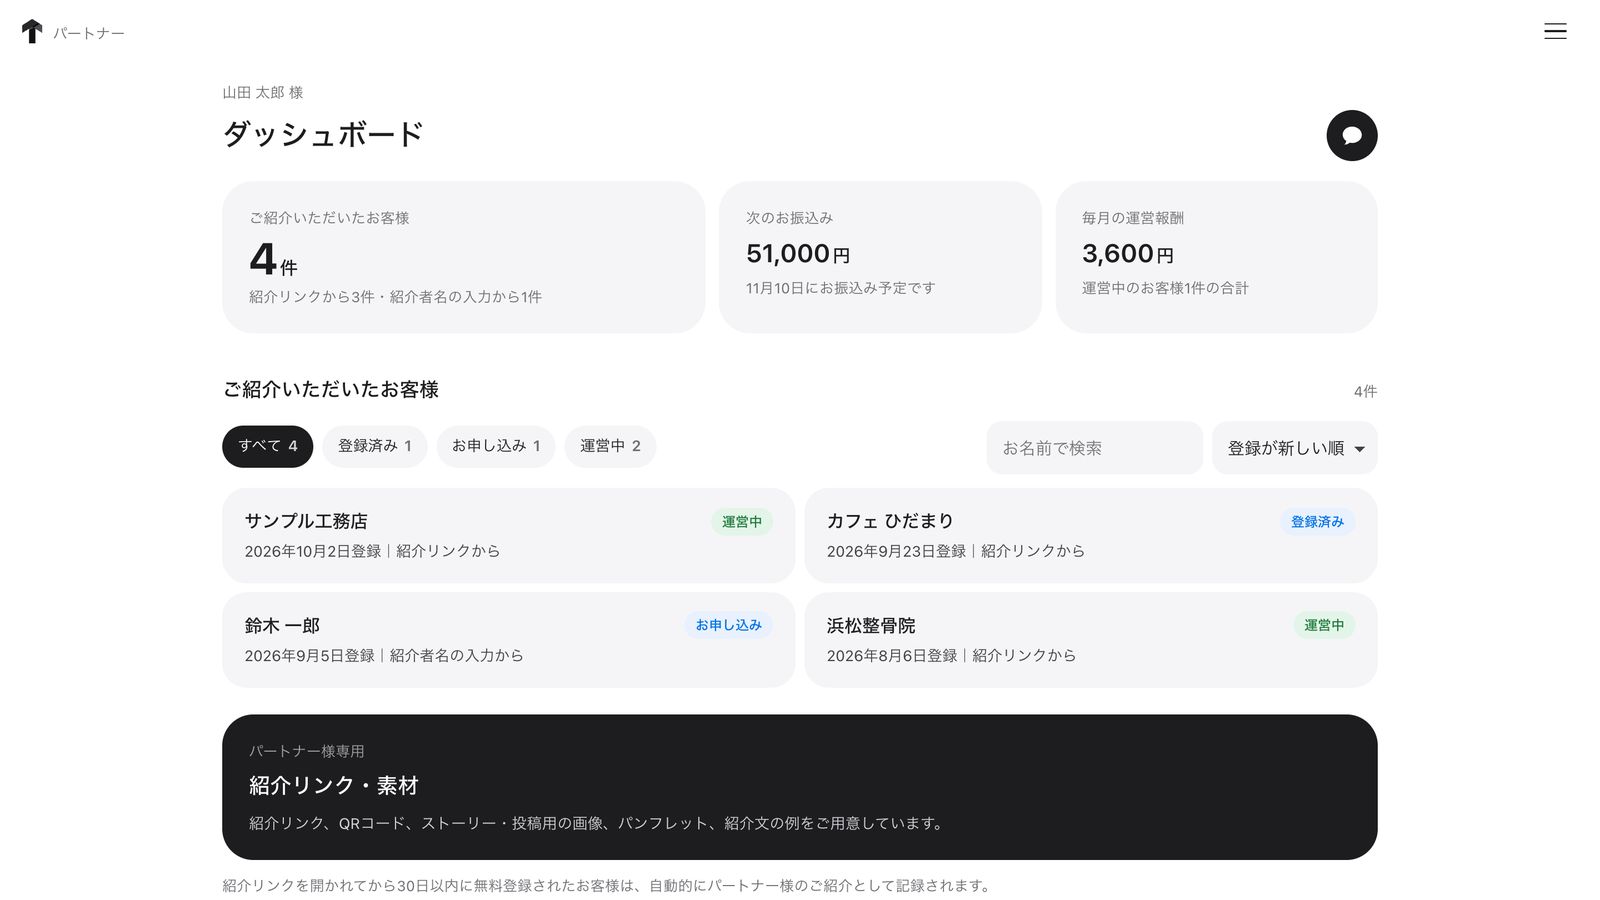Select the お申し込み 1 filter tab

[496, 446]
